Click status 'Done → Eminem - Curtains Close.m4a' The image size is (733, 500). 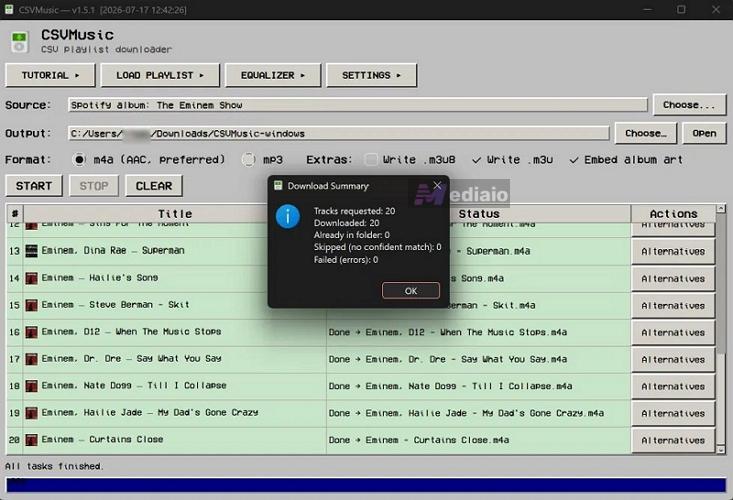point(419,440)
